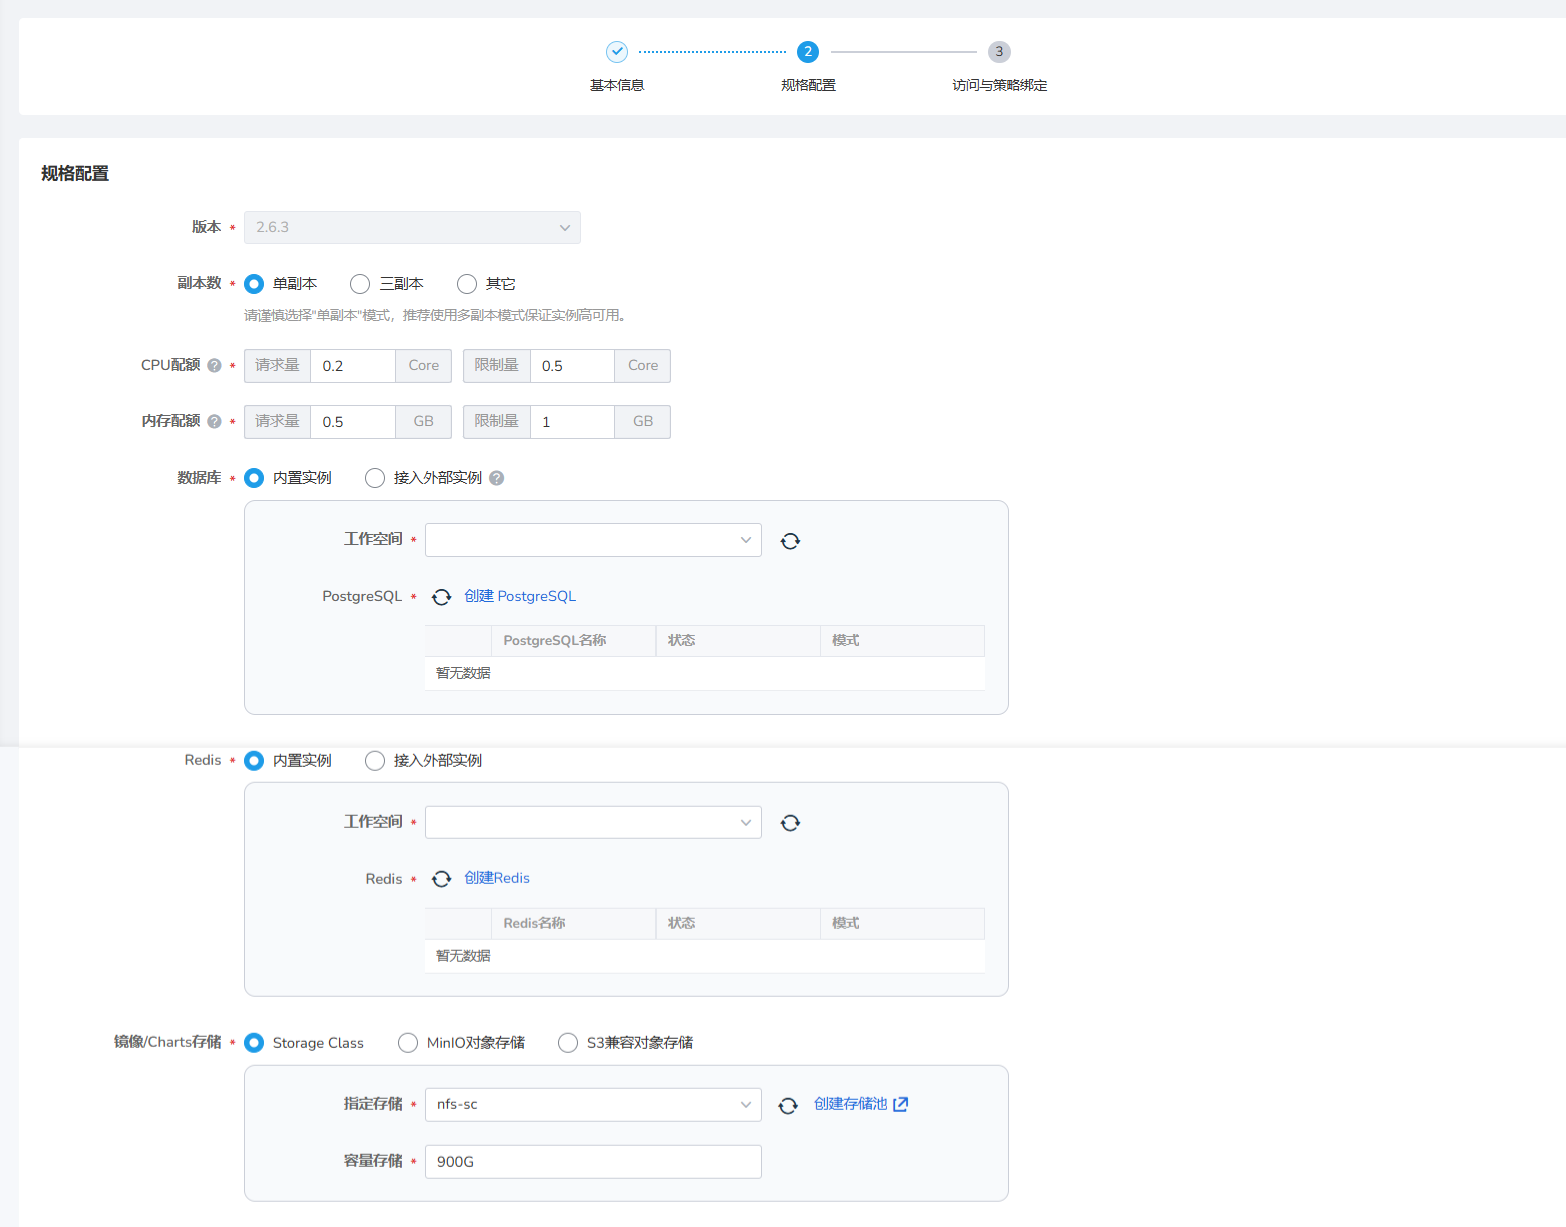Select the 三副本 replica option
This screenshot has width=1566, height=1227.
[x=361, y=284]
